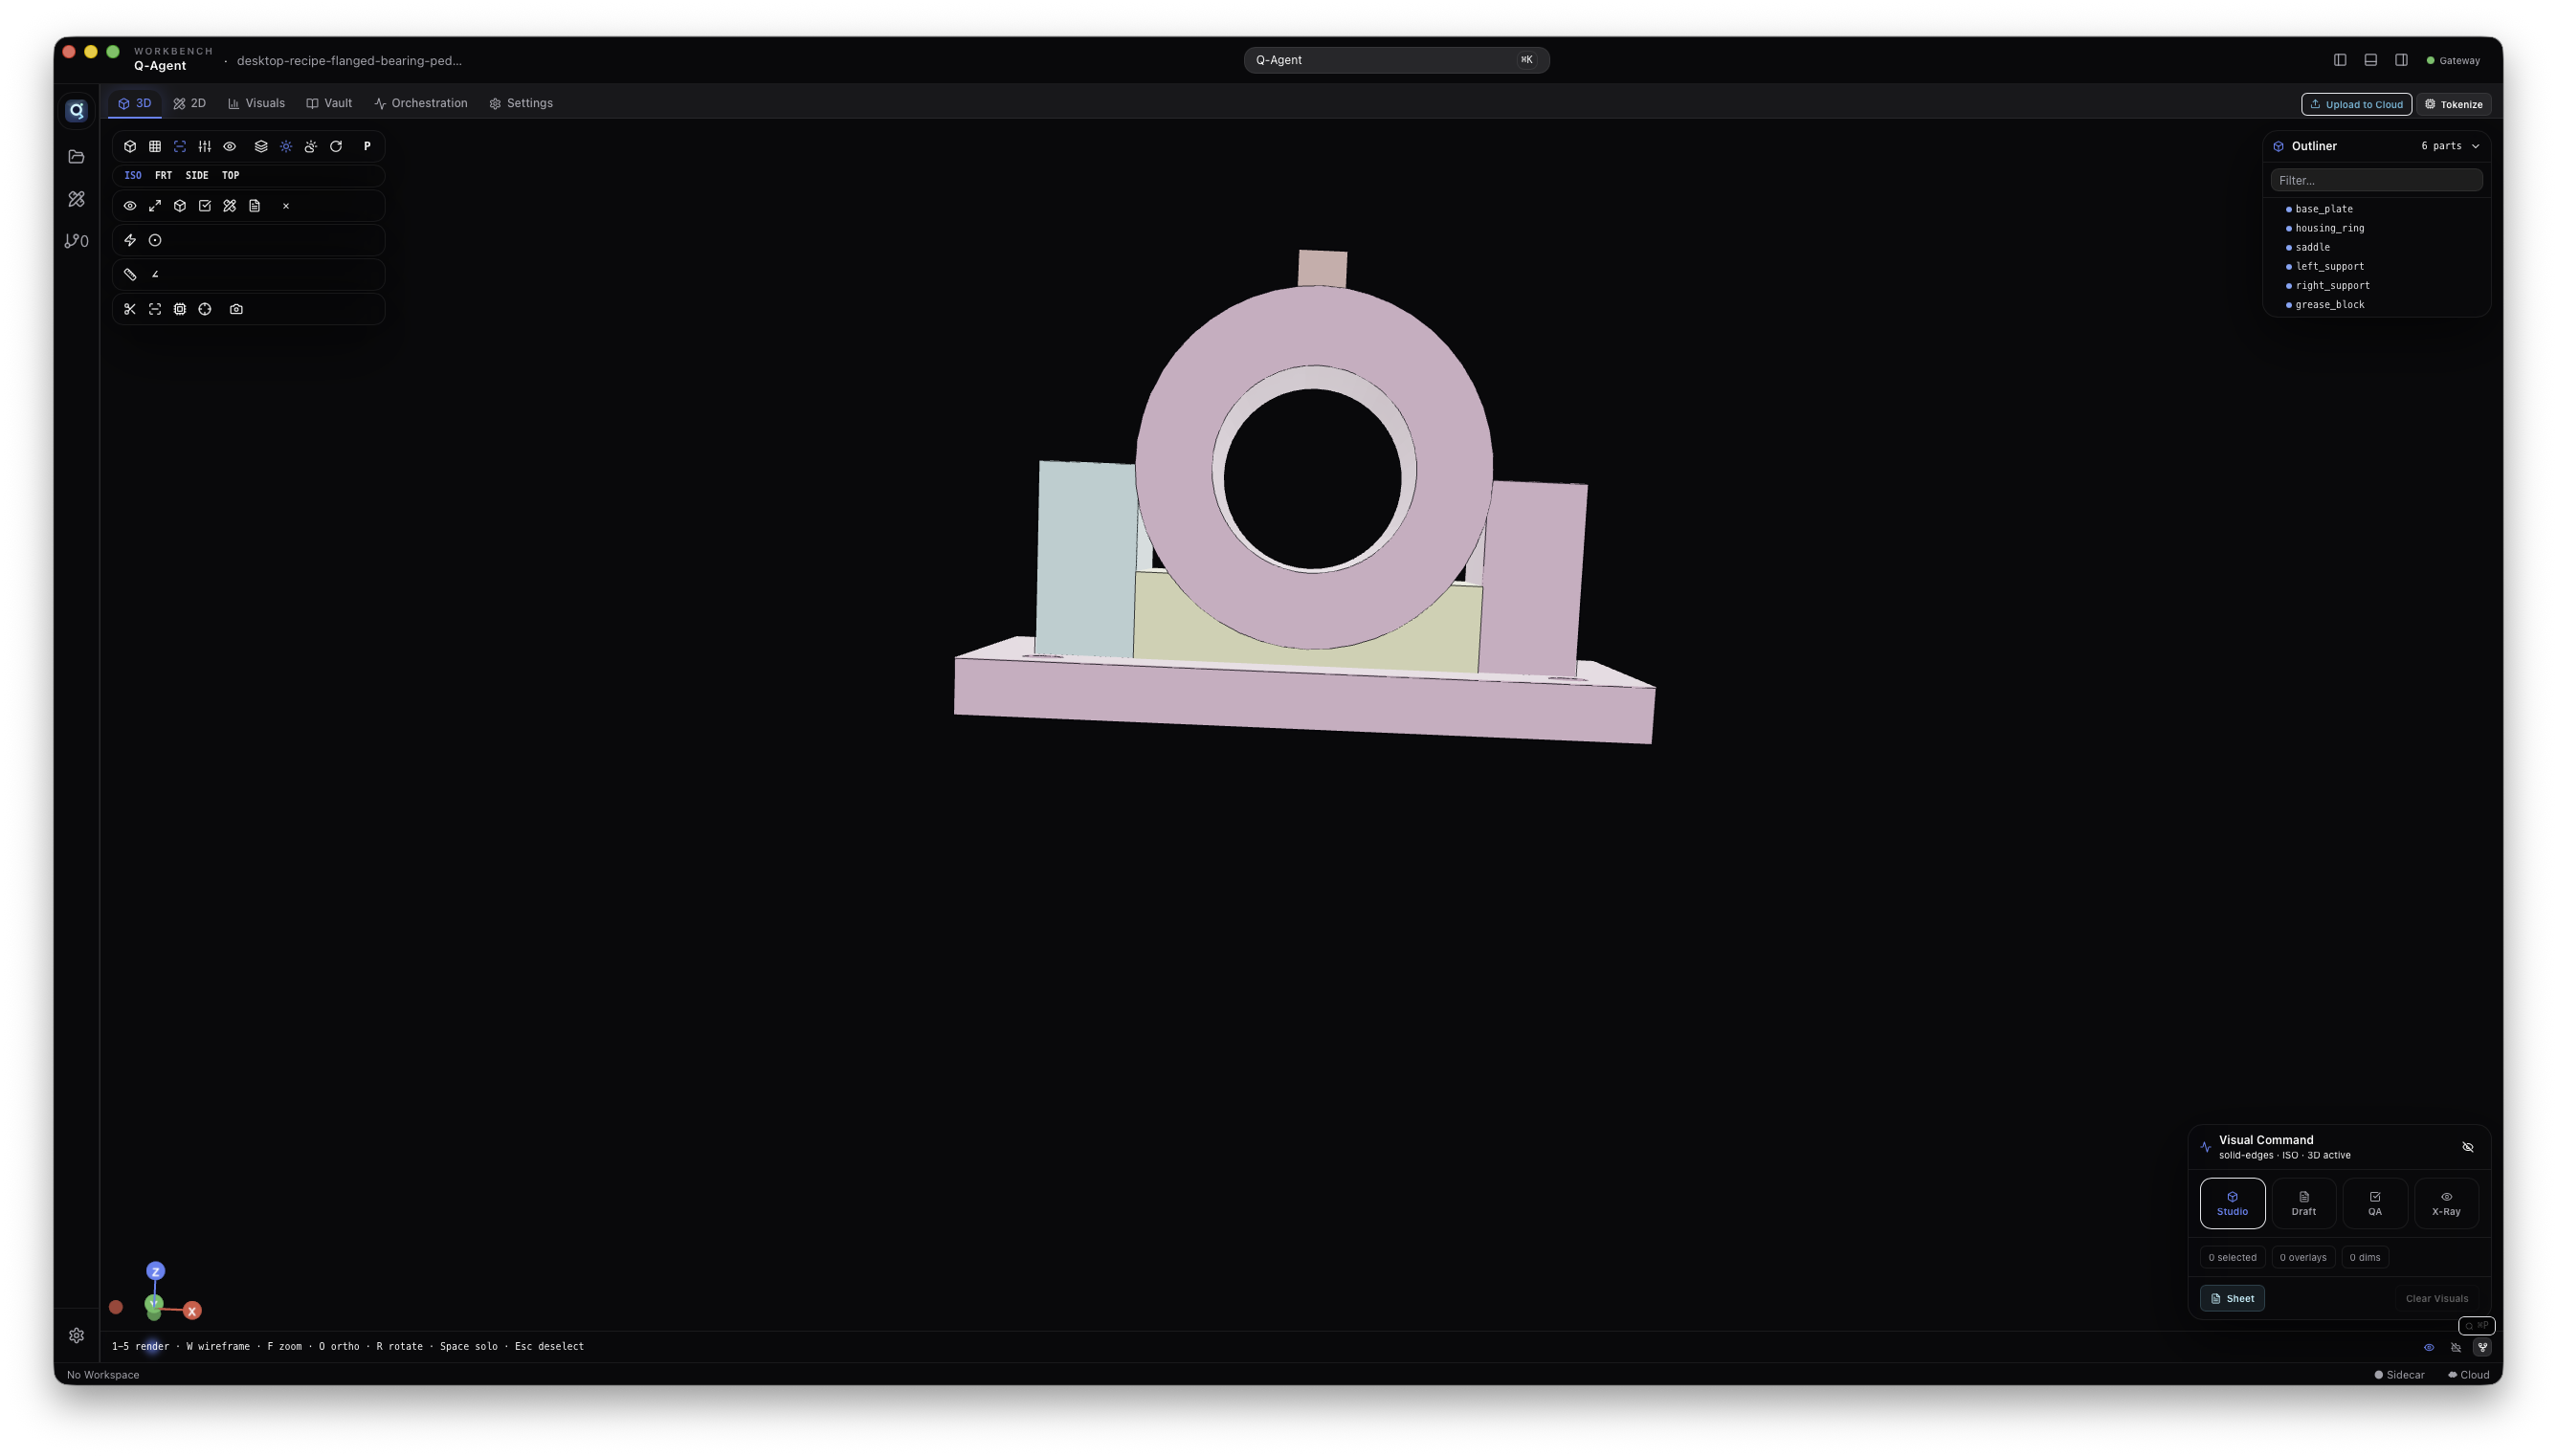Toggle the grid icon in the viewport toolbar
2557x1456 pixels.
coord(155,146)
